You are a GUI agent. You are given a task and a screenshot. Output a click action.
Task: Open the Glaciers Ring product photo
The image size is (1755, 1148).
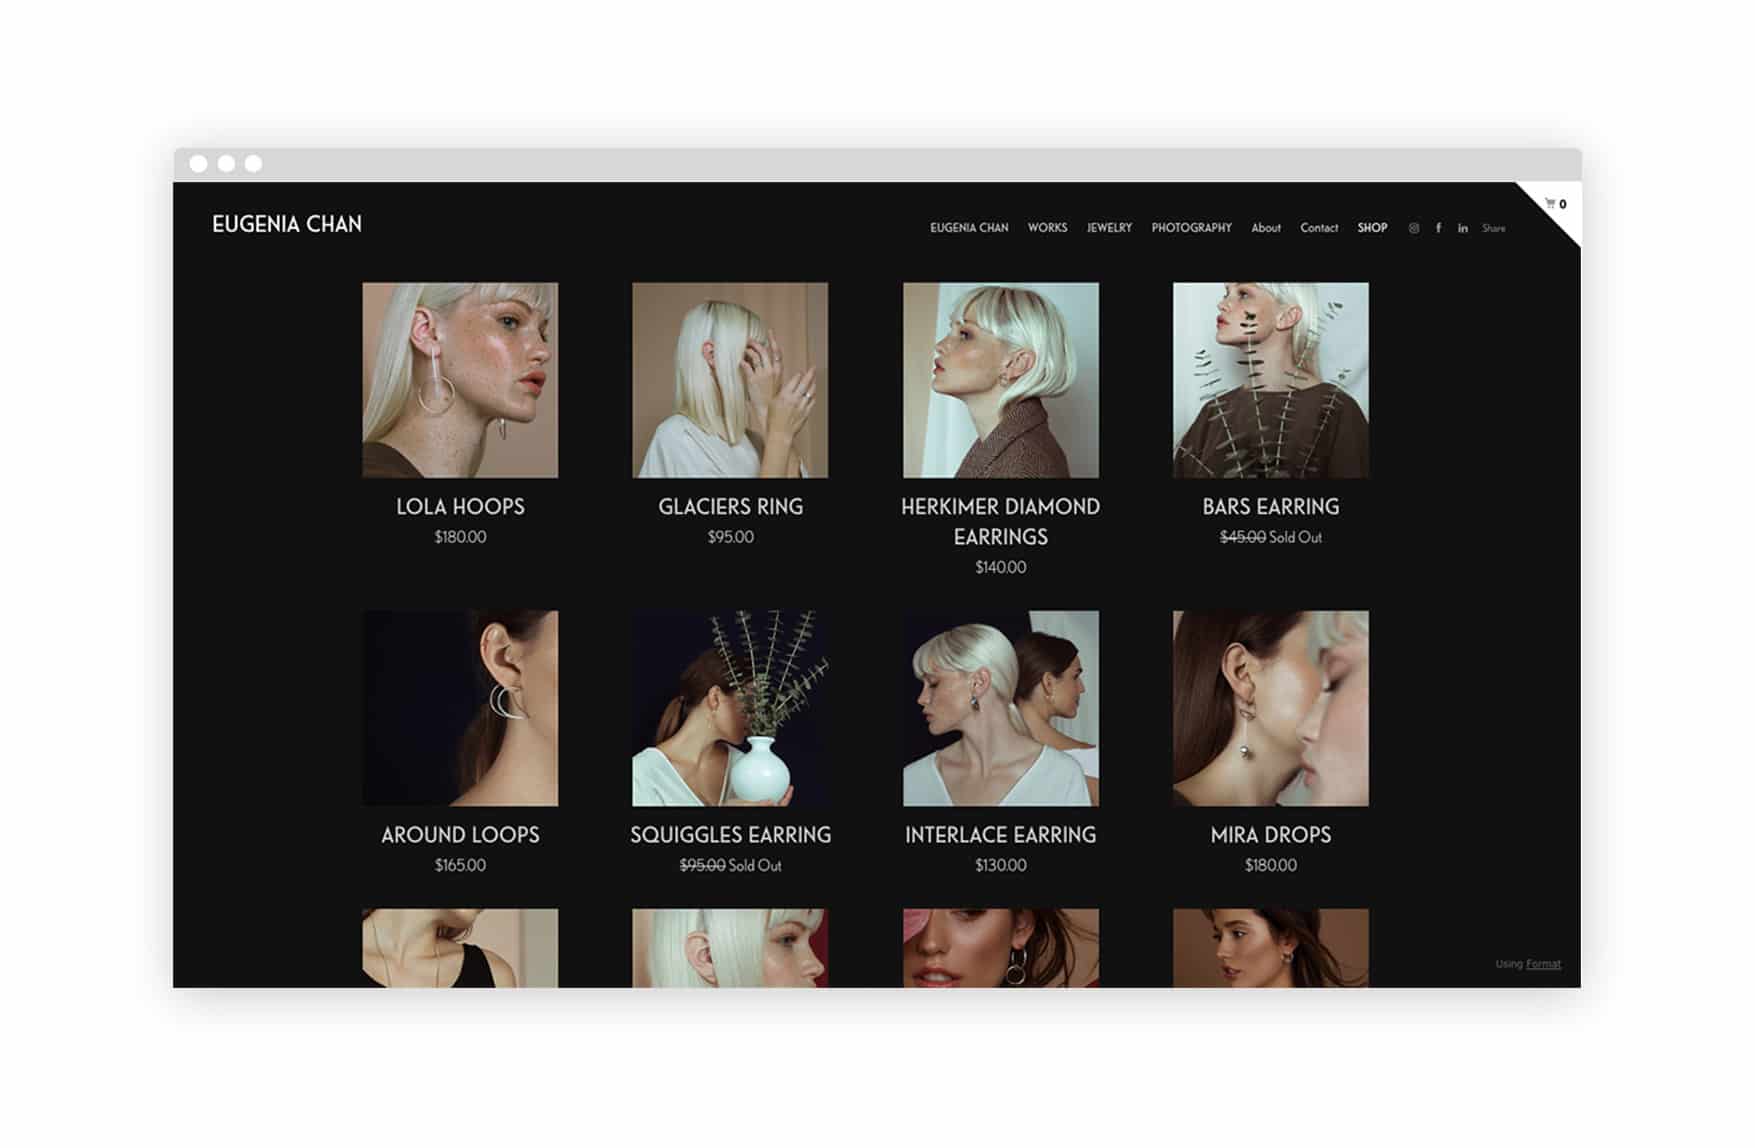pyautogui.click(x=730, y=380)
